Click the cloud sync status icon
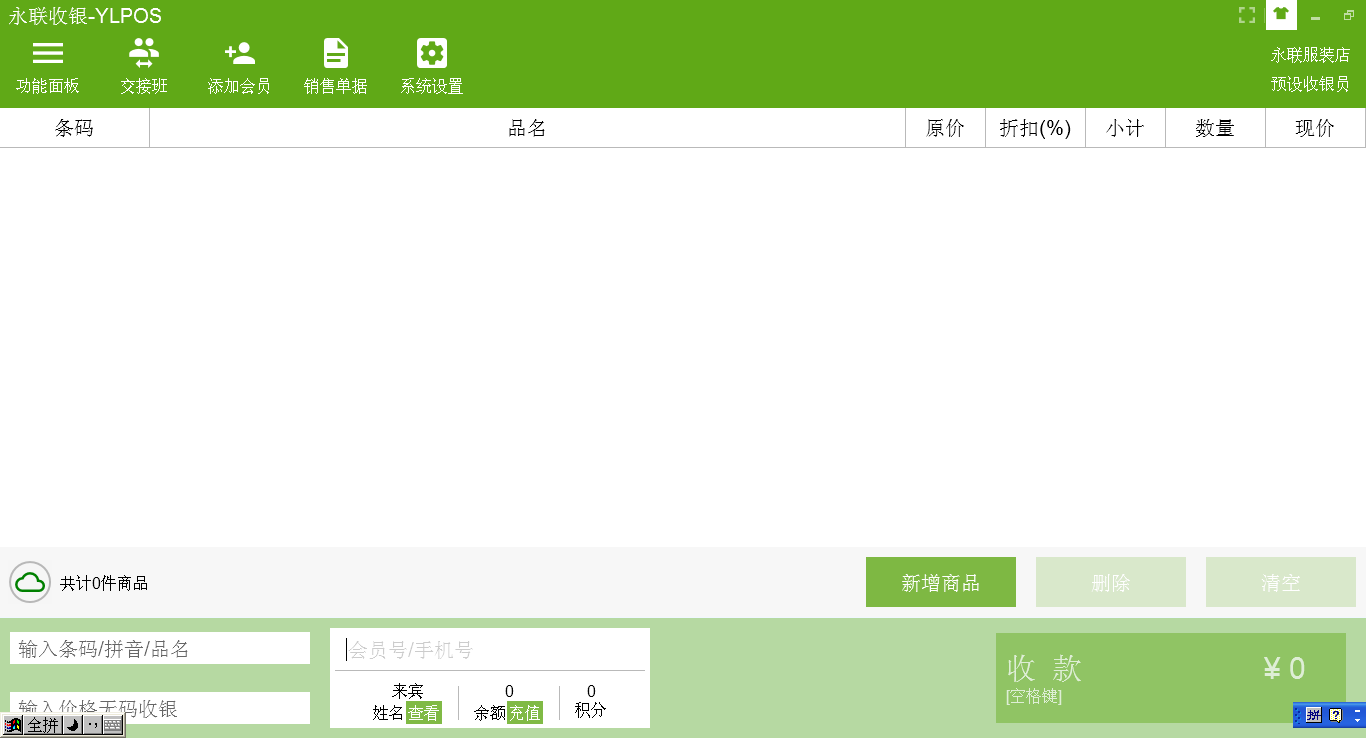The height and width of the screenshot is (738, 1366). click(x=29, y=581)
